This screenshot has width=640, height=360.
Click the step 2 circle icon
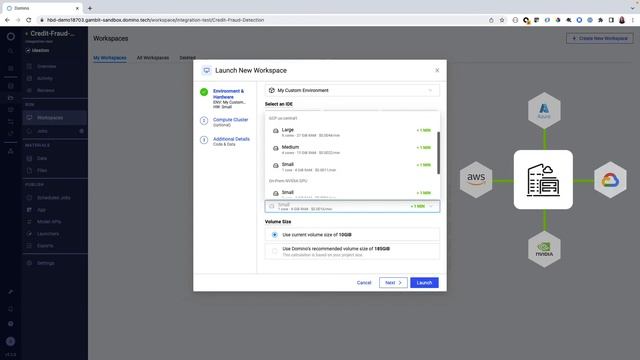[204, 120]
